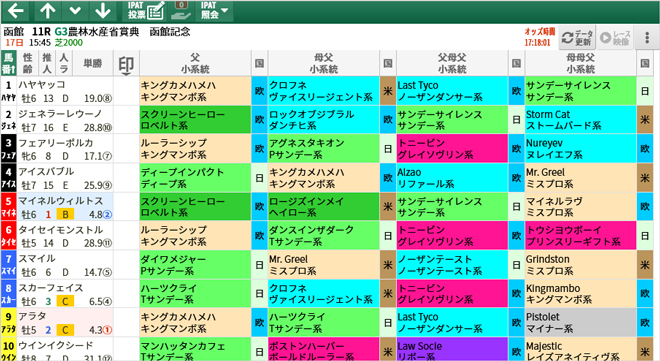Sort by 単勝 odds column header
Screen dimensions: 660x361
[92, 64]
